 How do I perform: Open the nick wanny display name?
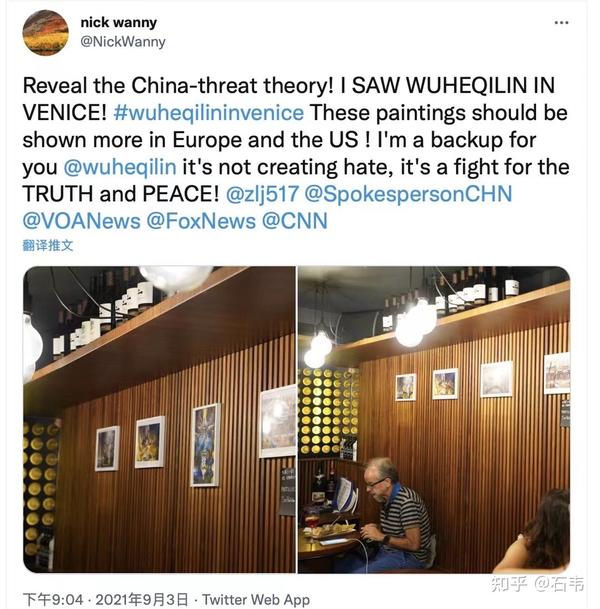pyautogui.click(x=118, y=23)
